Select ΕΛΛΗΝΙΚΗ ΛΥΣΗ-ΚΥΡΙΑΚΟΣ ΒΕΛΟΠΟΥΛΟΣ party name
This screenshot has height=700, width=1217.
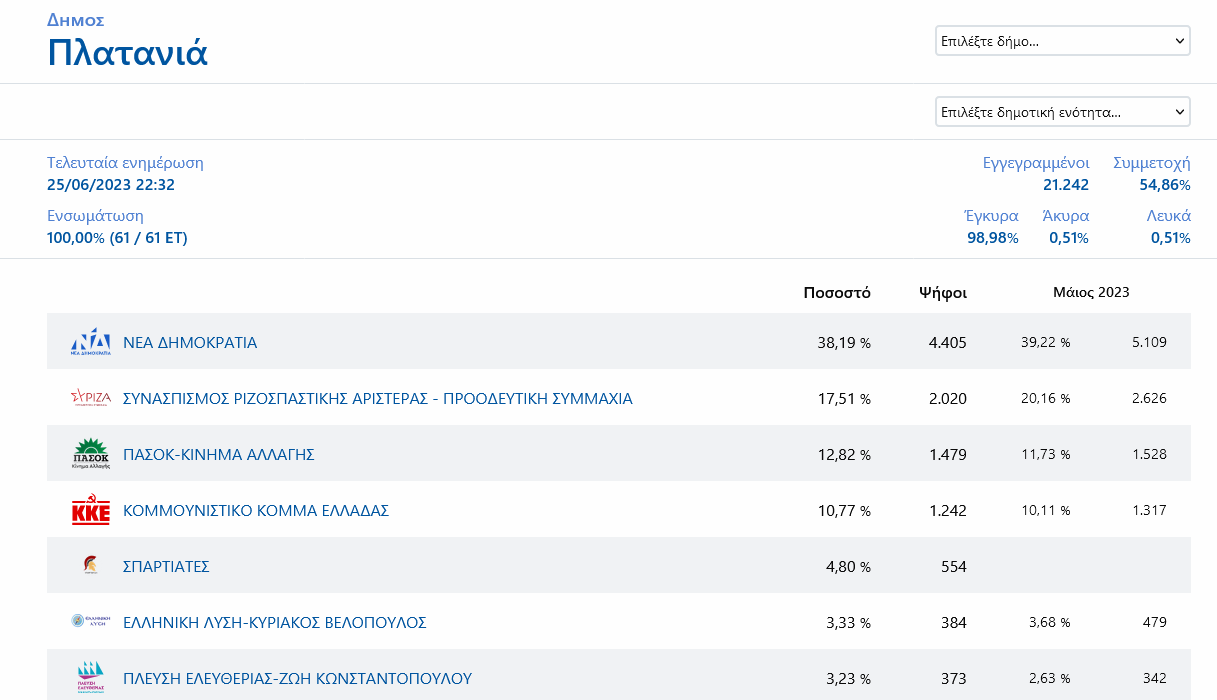click(274, 622)
